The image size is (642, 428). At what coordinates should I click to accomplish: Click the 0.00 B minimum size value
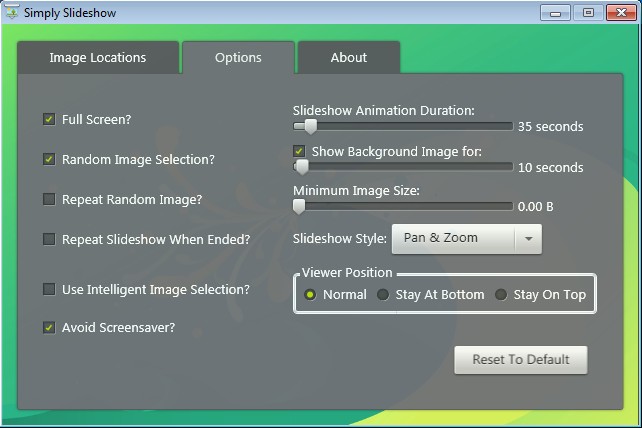[535, 206]
